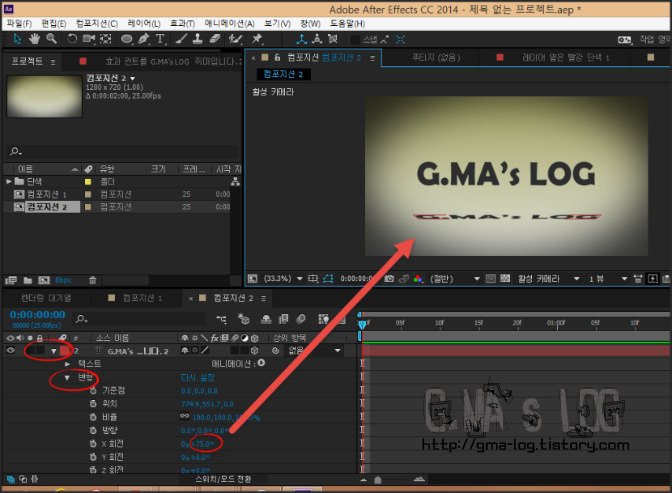Image resolution: width=672 pixels, height=493 pixels.
Task: Create new folder in Project panel
Action: pos(28,280)
